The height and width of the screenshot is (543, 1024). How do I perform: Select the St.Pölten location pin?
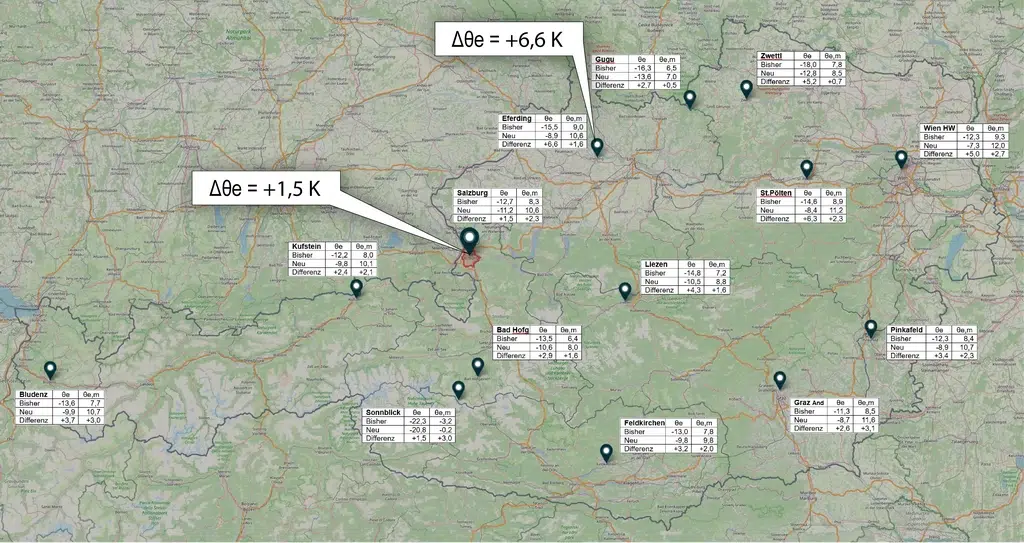pyautogui.click(x=807, y=169)
